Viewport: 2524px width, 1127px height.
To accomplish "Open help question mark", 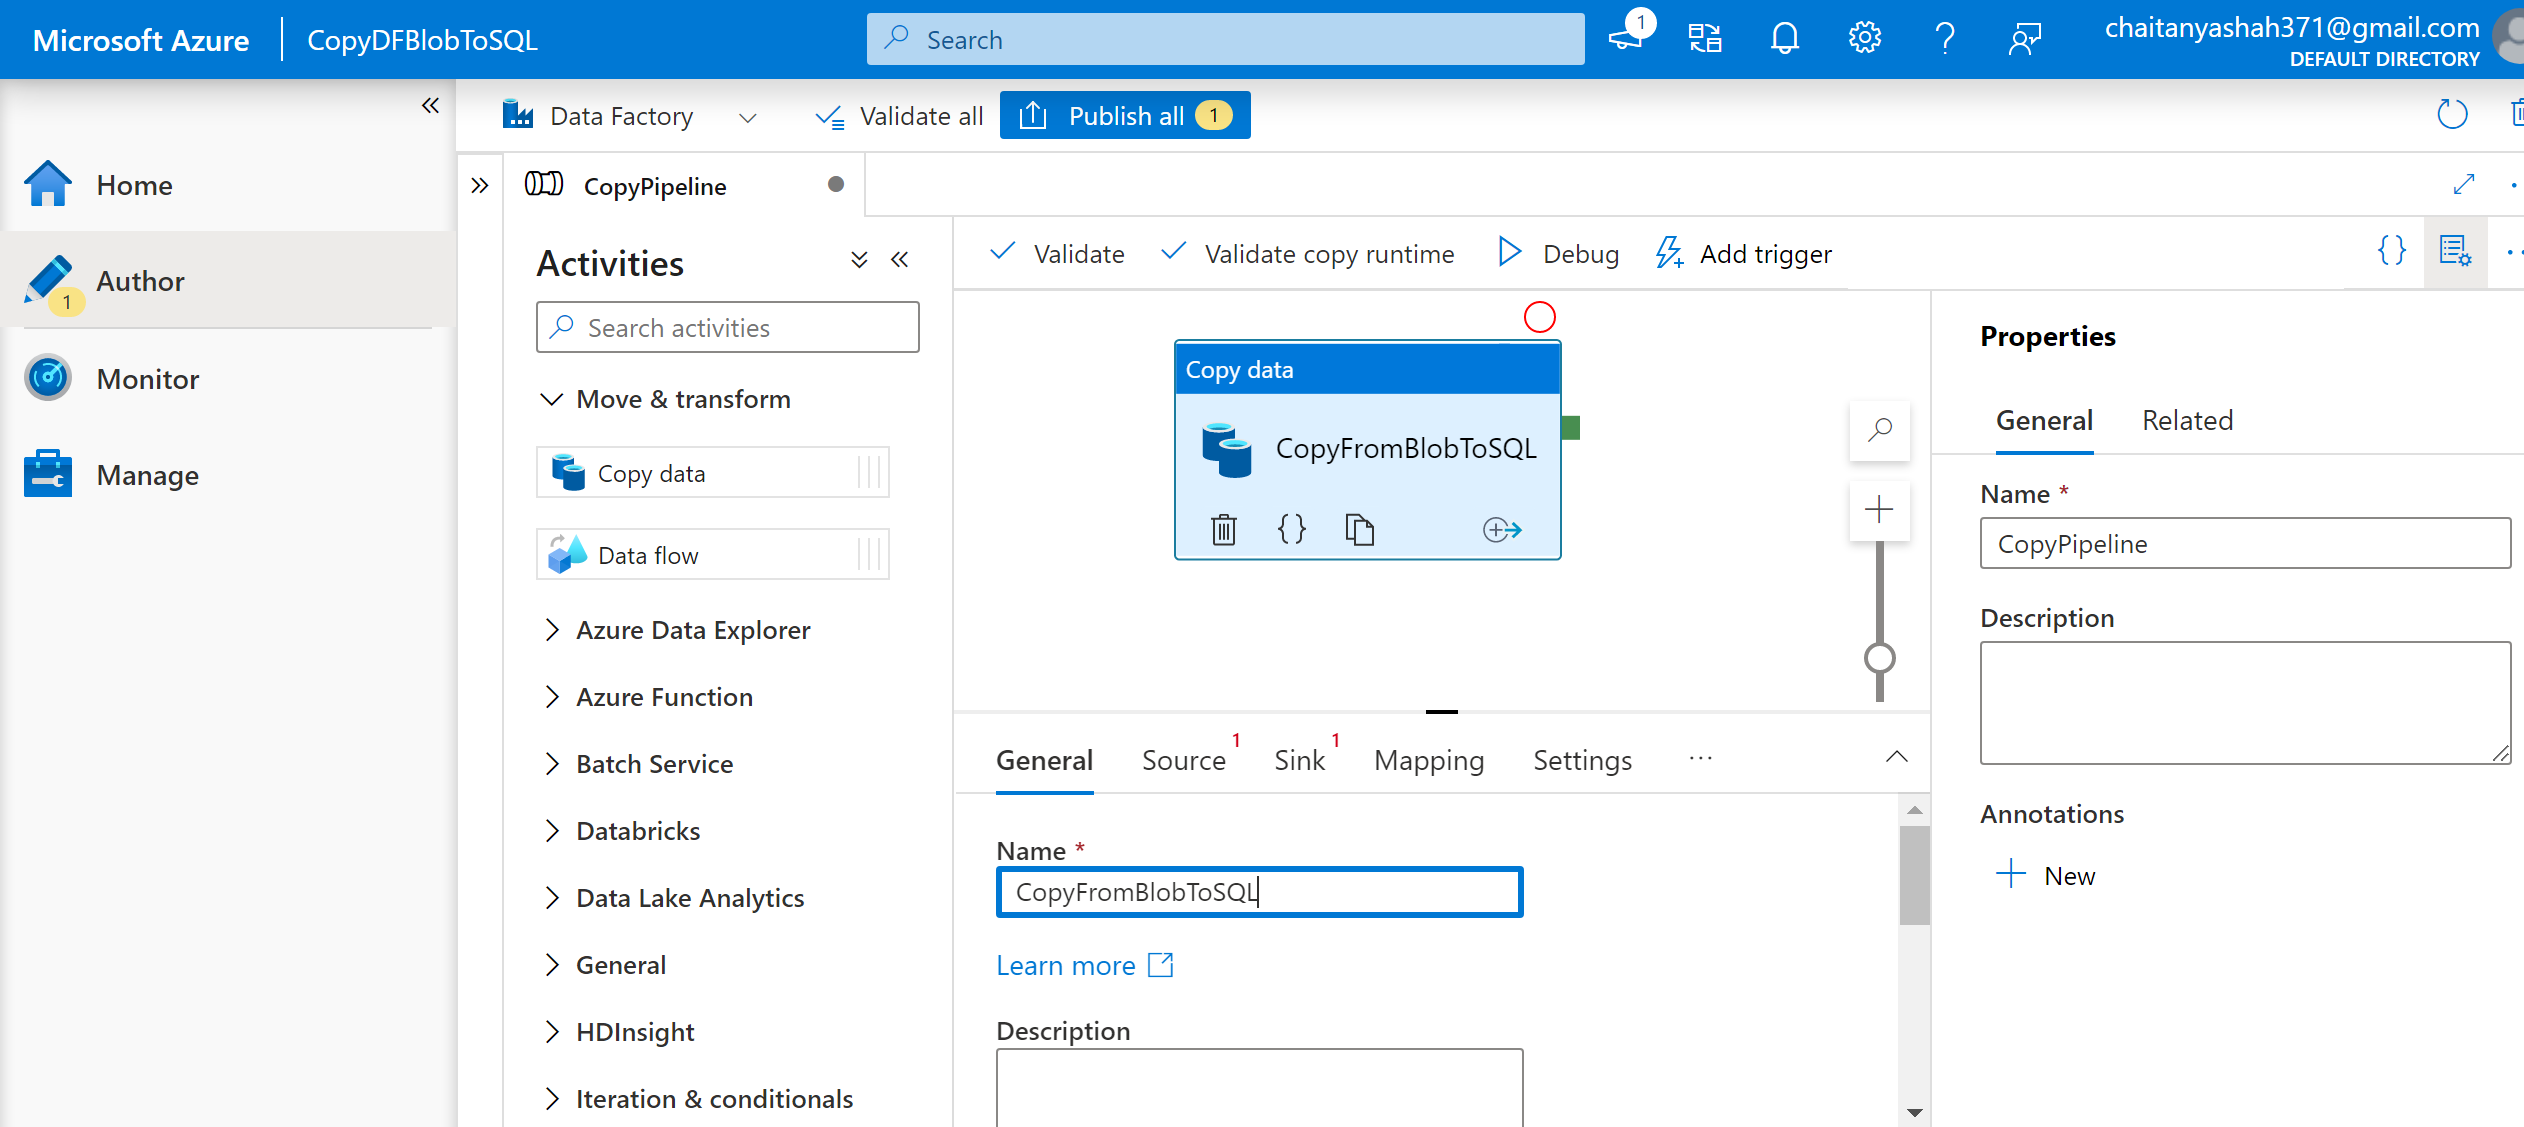I will tap(1945, 39).
